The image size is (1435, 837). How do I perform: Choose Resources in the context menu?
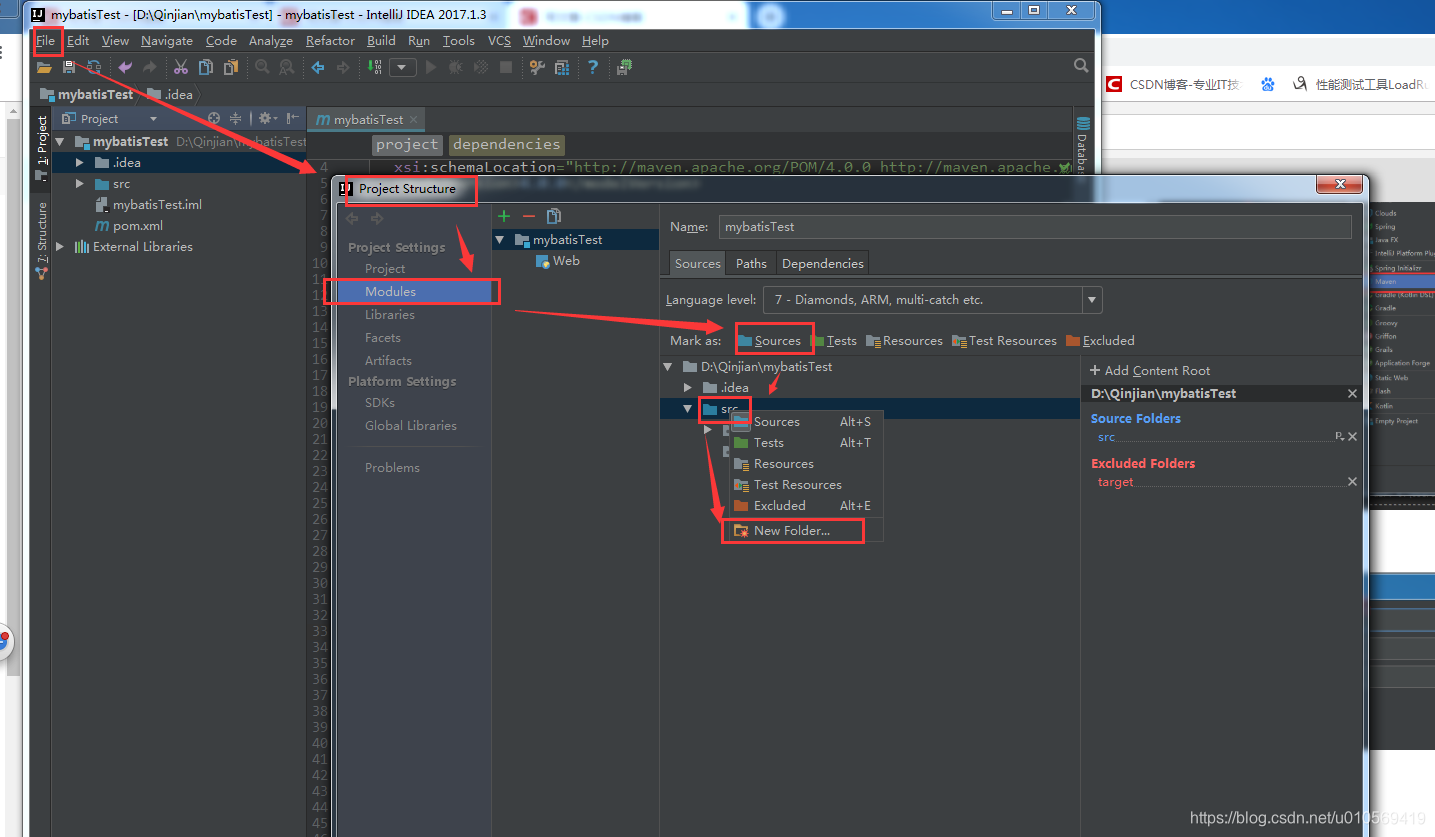(x=806, y=463)
